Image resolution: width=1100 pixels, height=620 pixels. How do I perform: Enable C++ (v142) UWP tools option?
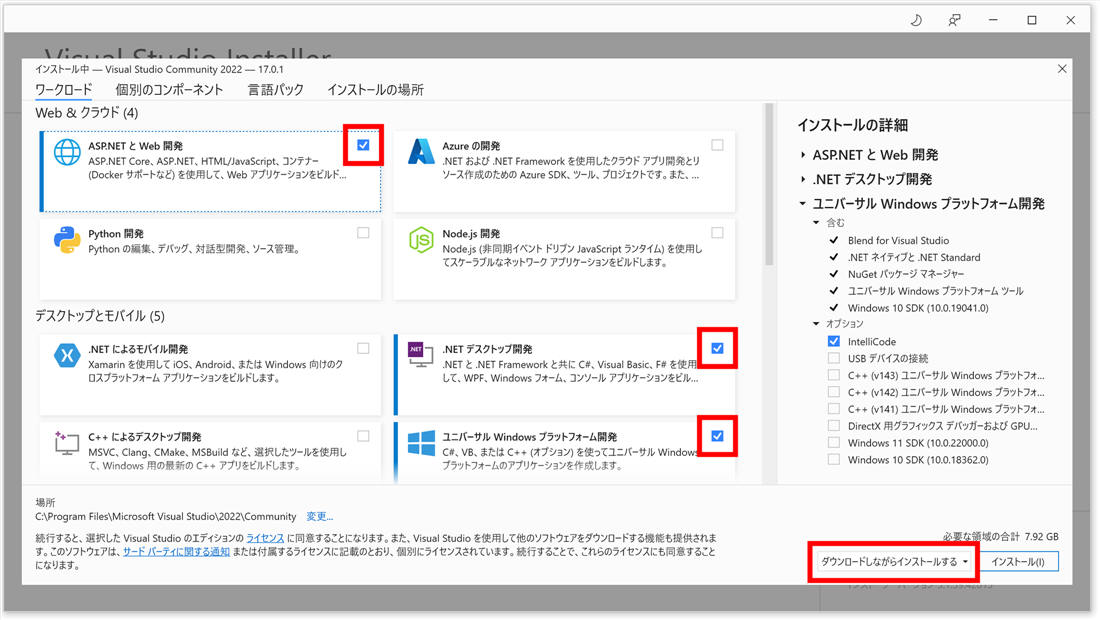point(833,392)
